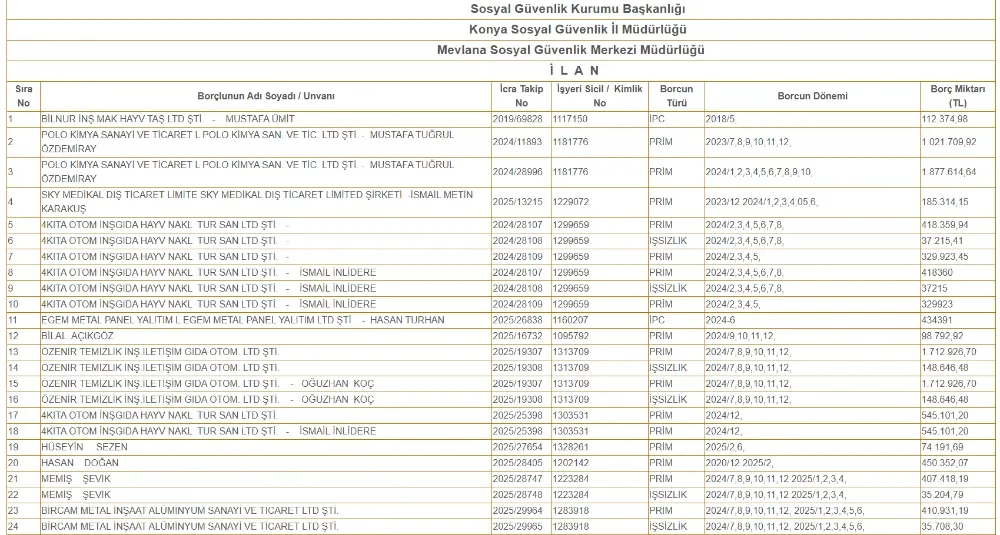This screenshot has width=1000, height=535.
Task: Select the İcra Takip No 2025/29965 cell
Action: (x=517, y=525)
